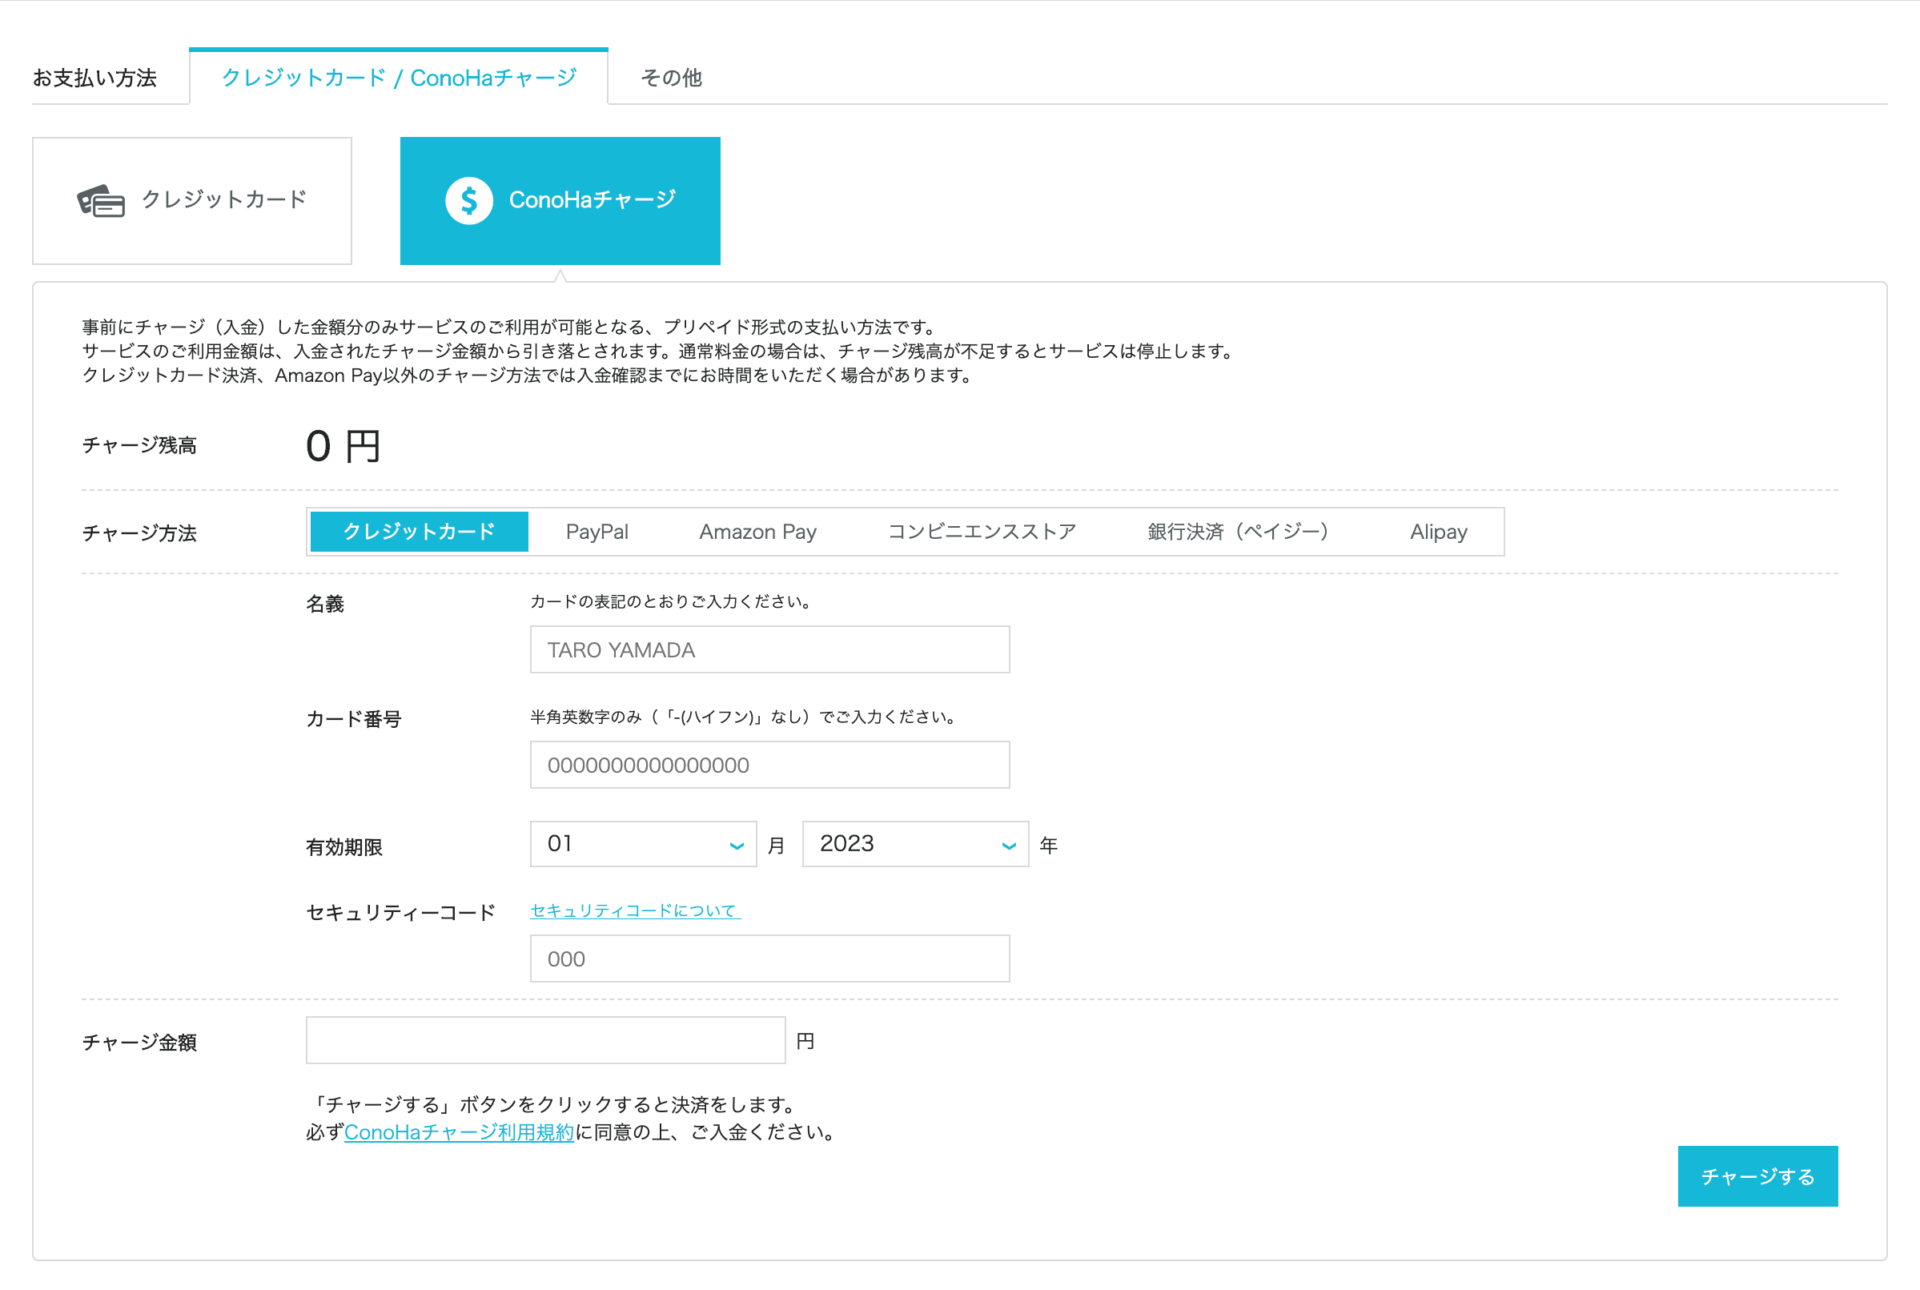Select クレジットカード charge method option
Viewport: 1920px width, 1290px height.
point(419,532)
